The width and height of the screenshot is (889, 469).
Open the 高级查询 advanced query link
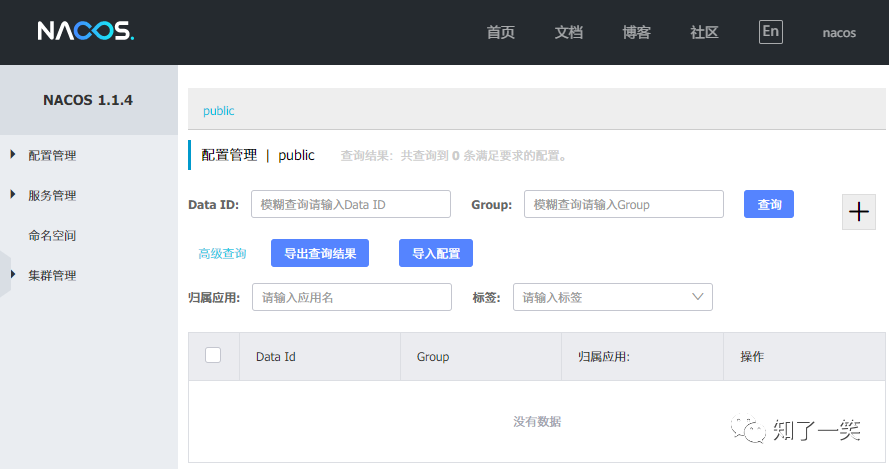pos(222,254)
